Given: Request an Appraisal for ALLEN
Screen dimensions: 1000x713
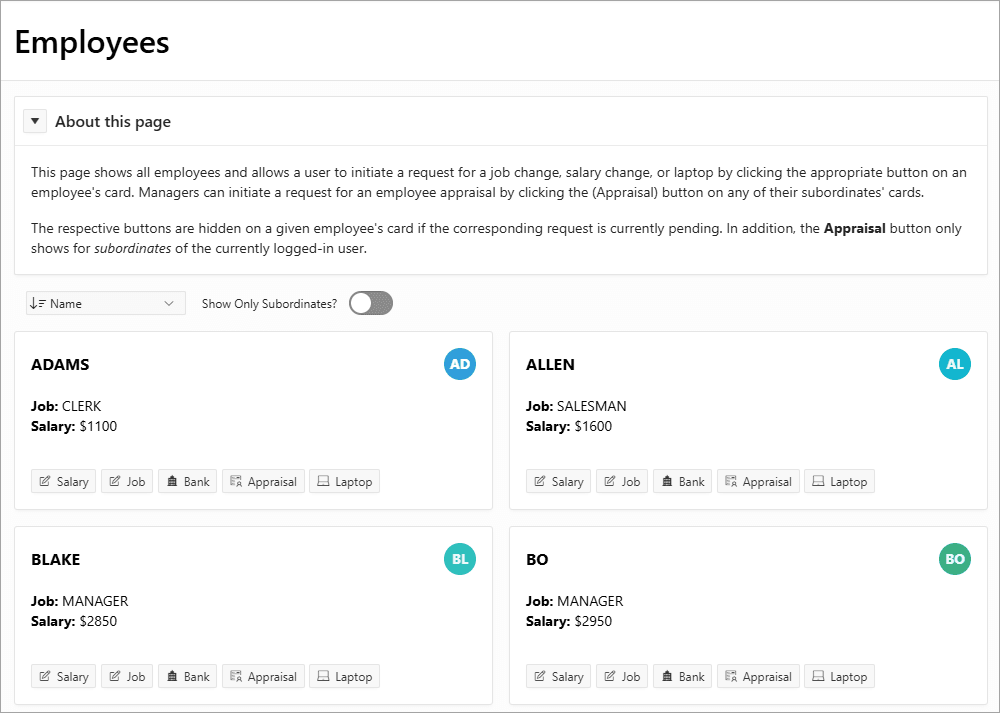Looking at the screenshot, I should click(x=758, y=482).
